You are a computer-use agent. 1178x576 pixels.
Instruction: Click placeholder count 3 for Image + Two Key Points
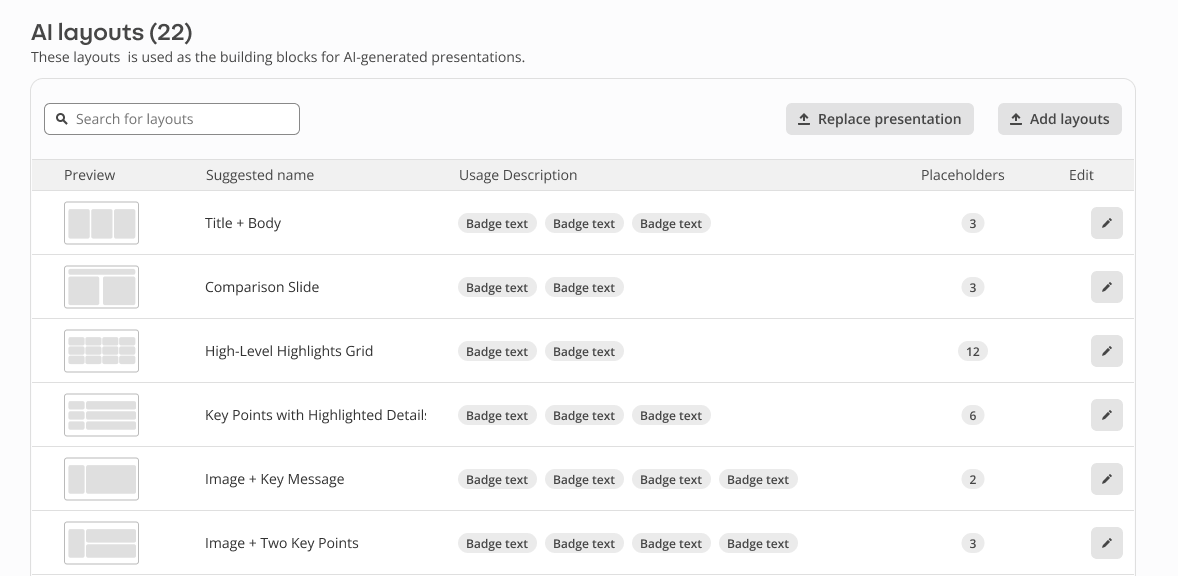click(x=973, y=543)
